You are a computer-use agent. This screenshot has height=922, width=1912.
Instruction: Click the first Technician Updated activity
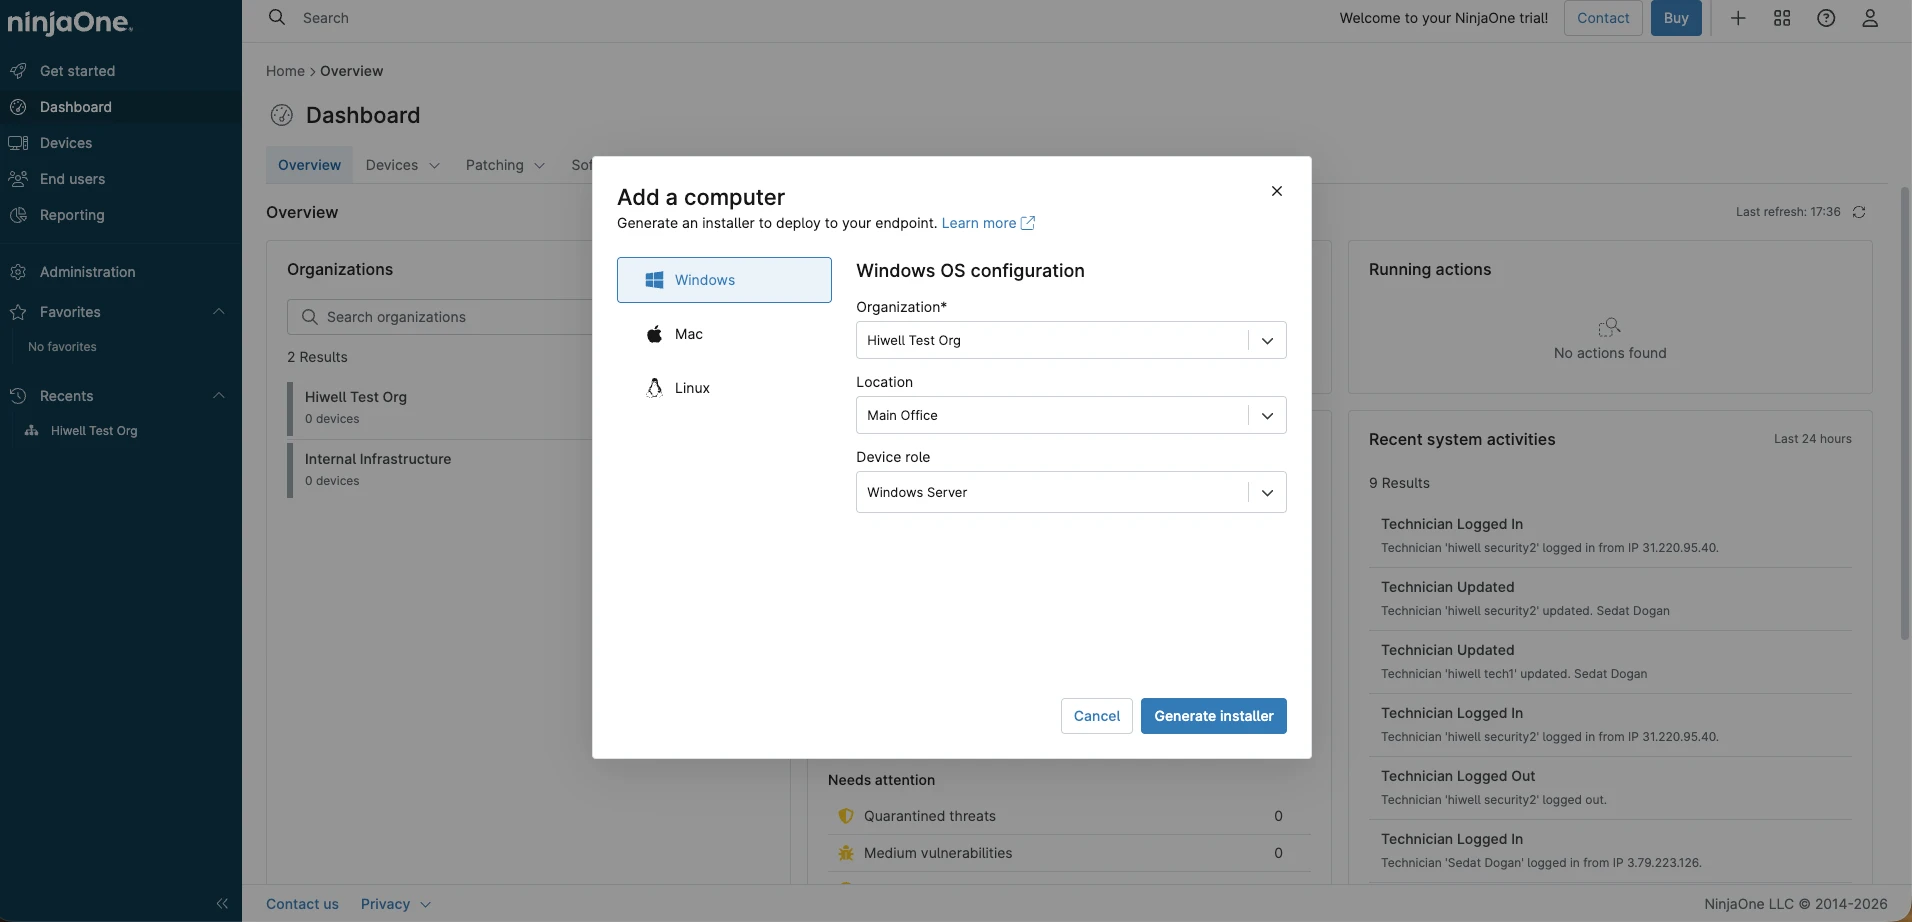(x=1610, y=599)
